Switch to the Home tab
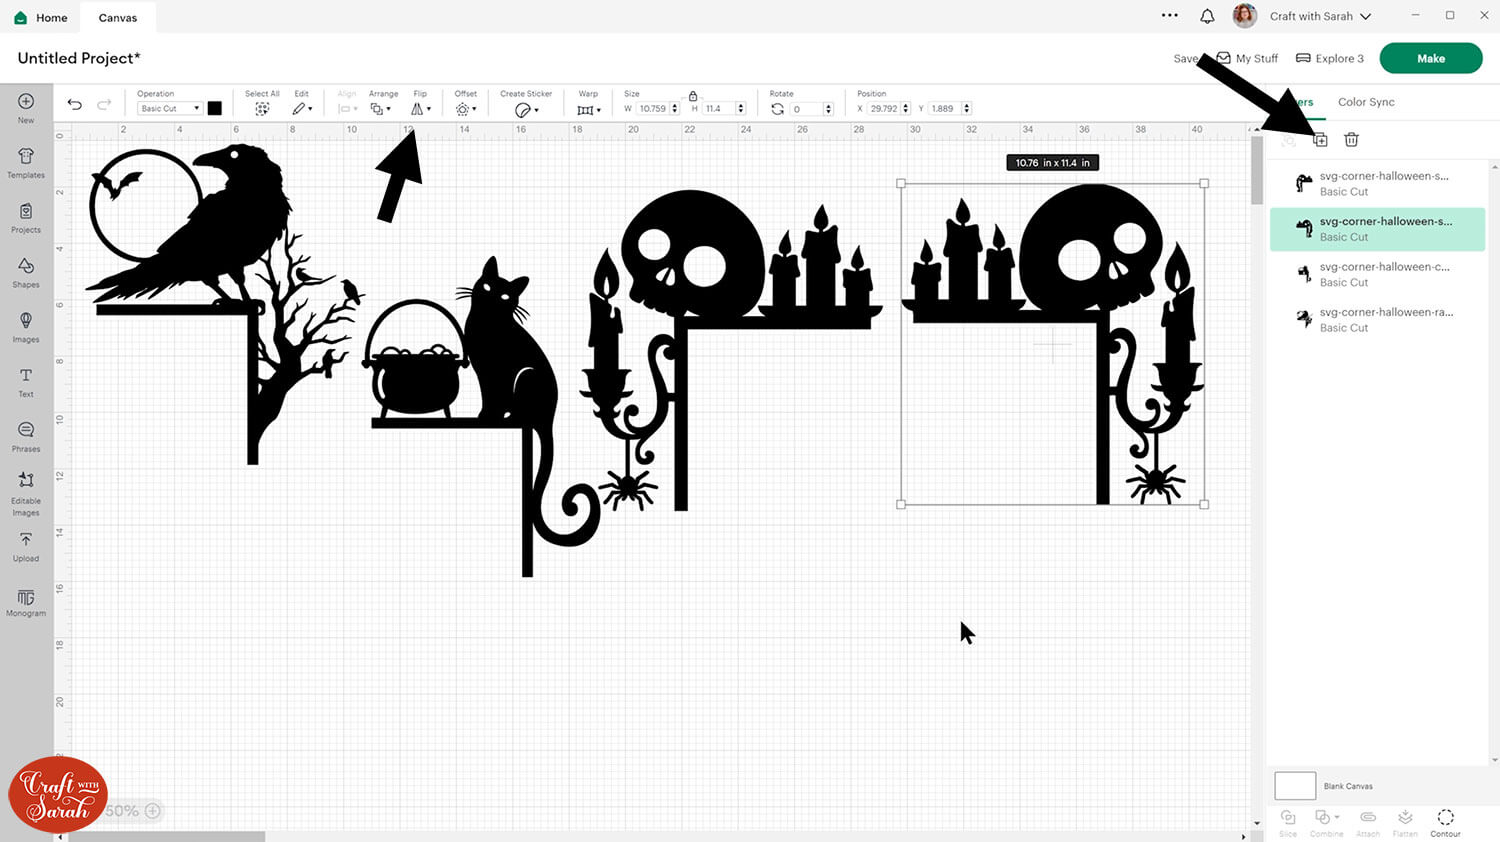Viewport: 1500px width, 842px height. (41, 17)
